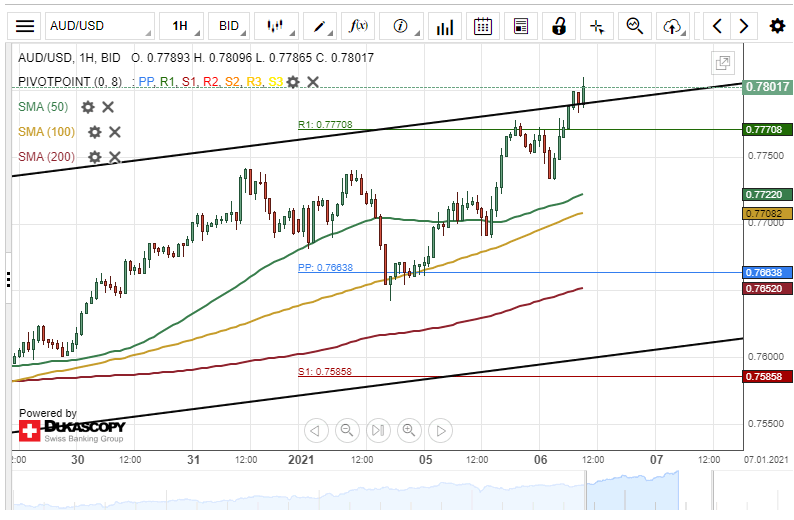Click the SMA (200) indicator label
The height and width of the screenshot is (520, 794).
47,156
